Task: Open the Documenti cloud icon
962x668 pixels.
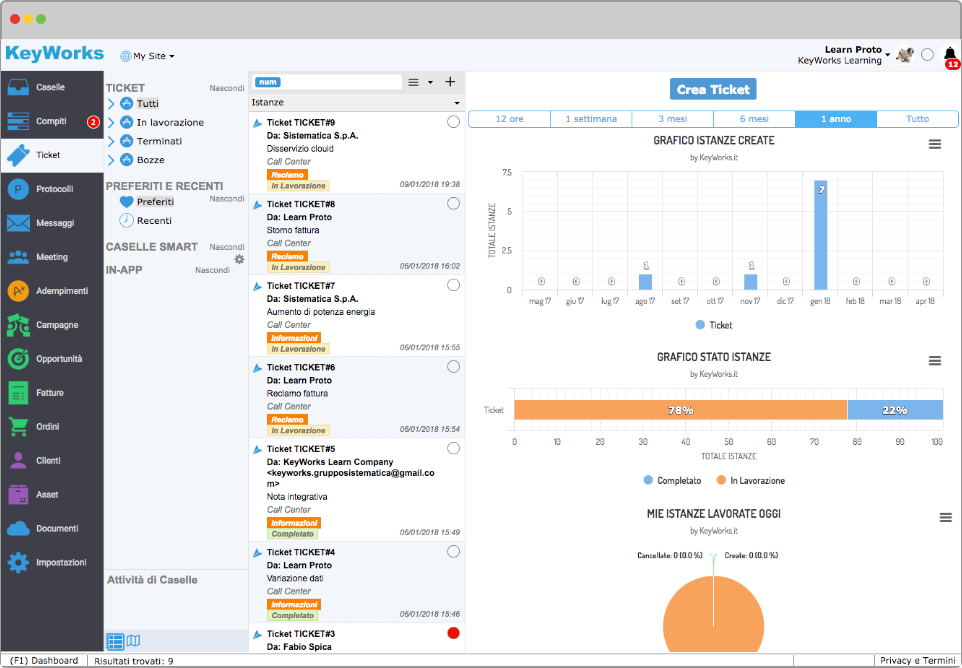Action: coord(18,528)
